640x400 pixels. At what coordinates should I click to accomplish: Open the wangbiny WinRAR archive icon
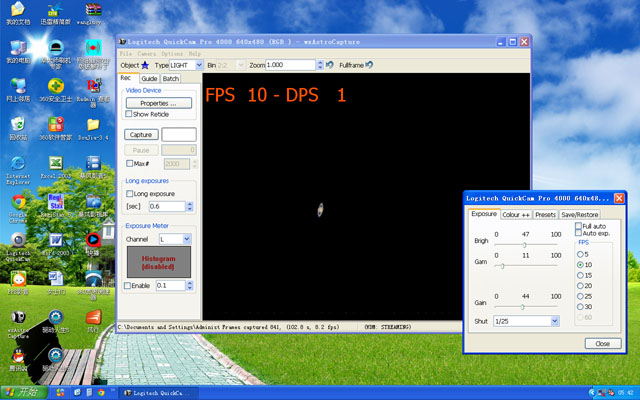pyautogui.click(x=93, y=10)
